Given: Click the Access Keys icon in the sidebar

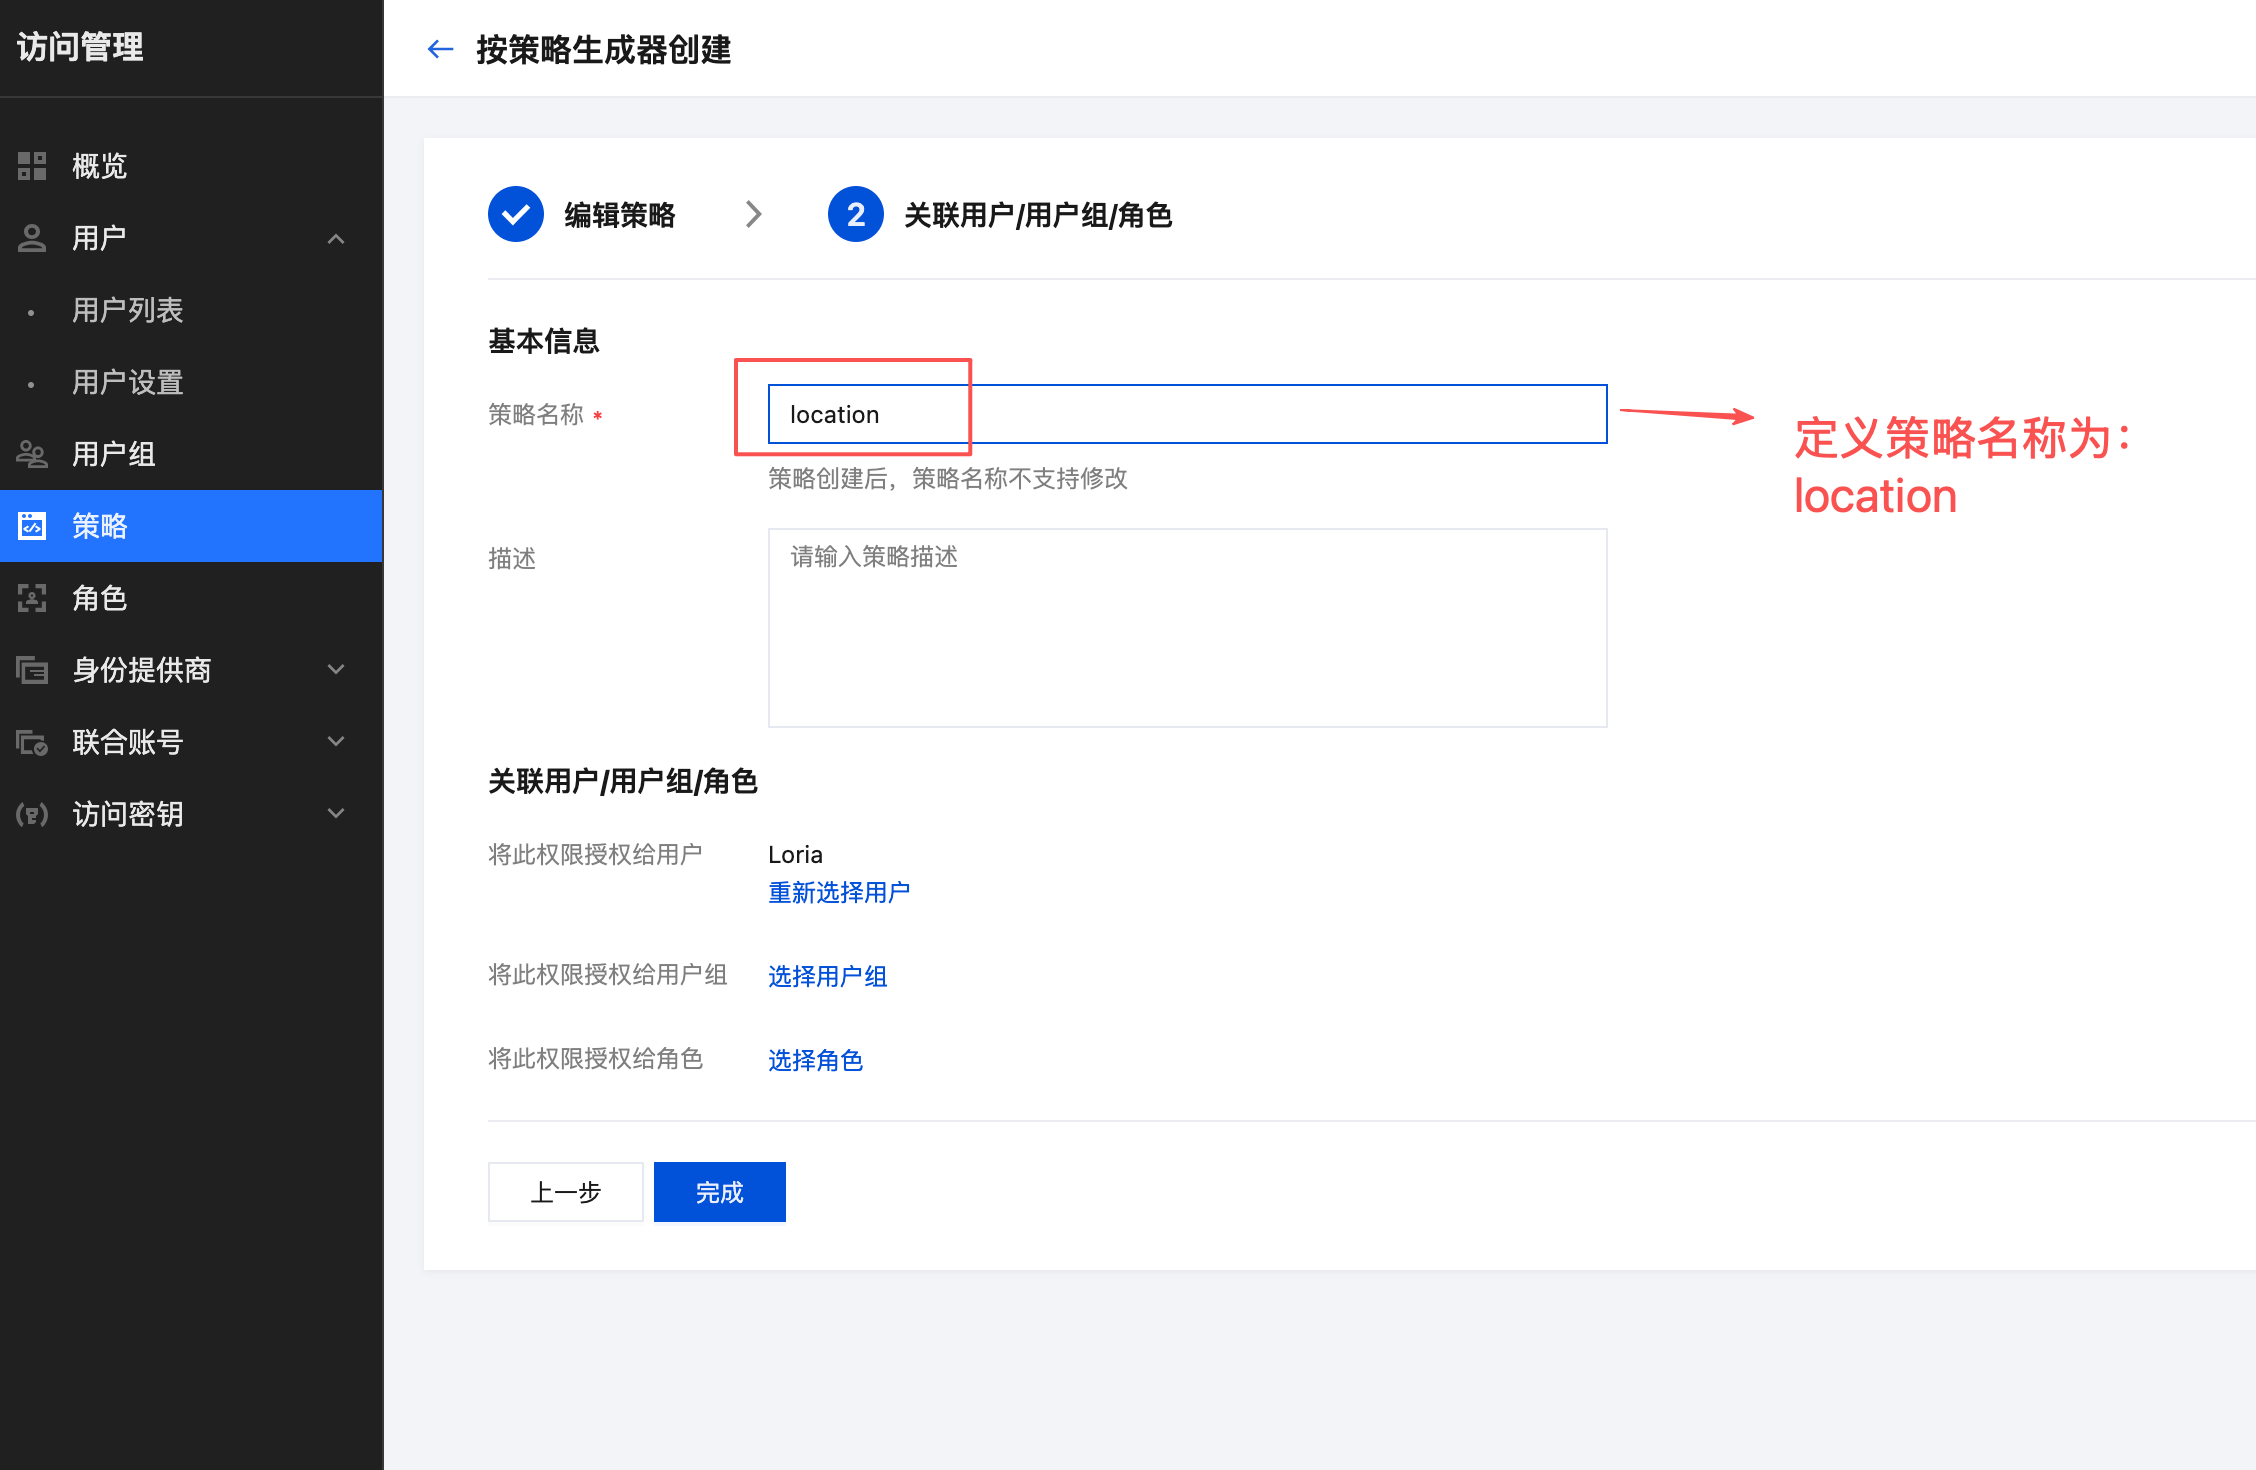Looking at the screenshot, I should 32,814.
